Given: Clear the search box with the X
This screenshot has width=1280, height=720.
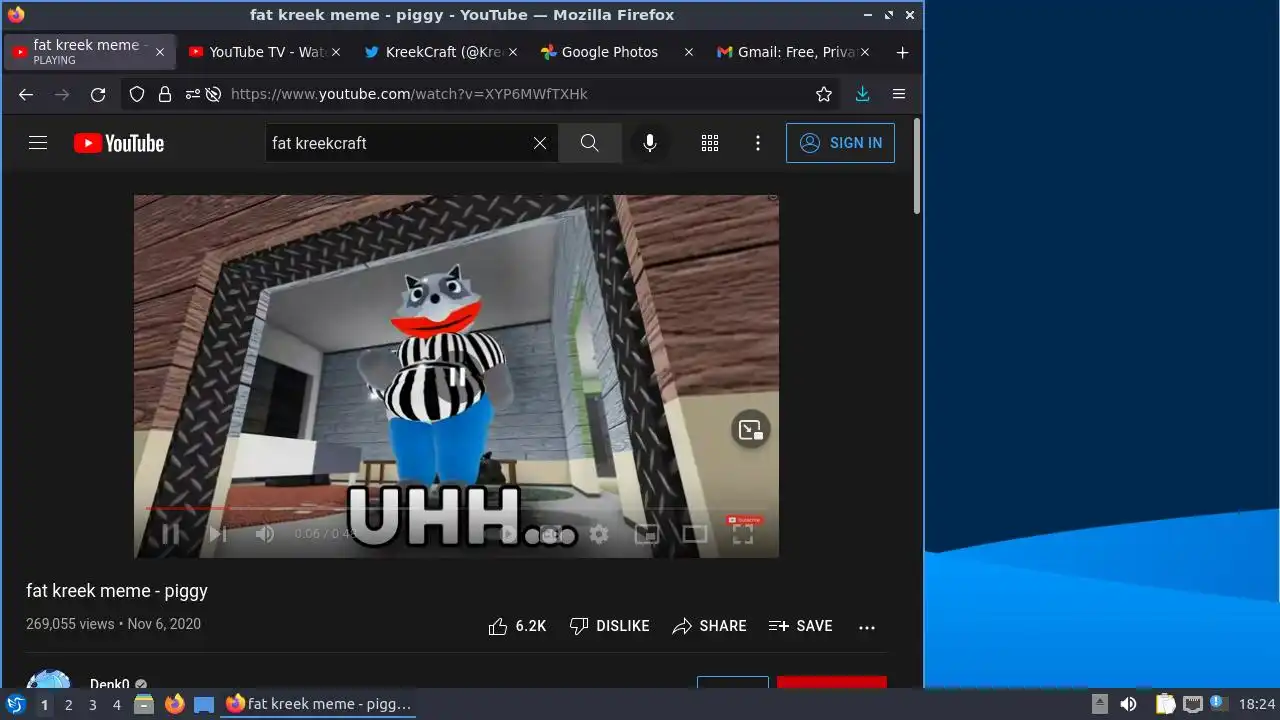Looking at the screenshot, I should (540, 143).
